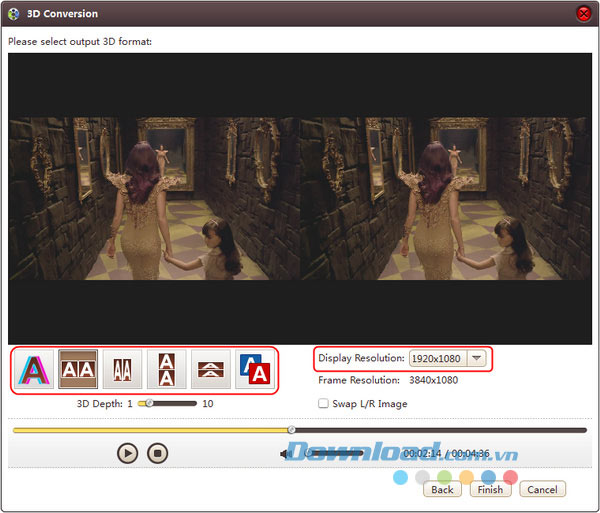Click the 1920x1080 resolution field

pyautogui.click(x=438, y=358)
